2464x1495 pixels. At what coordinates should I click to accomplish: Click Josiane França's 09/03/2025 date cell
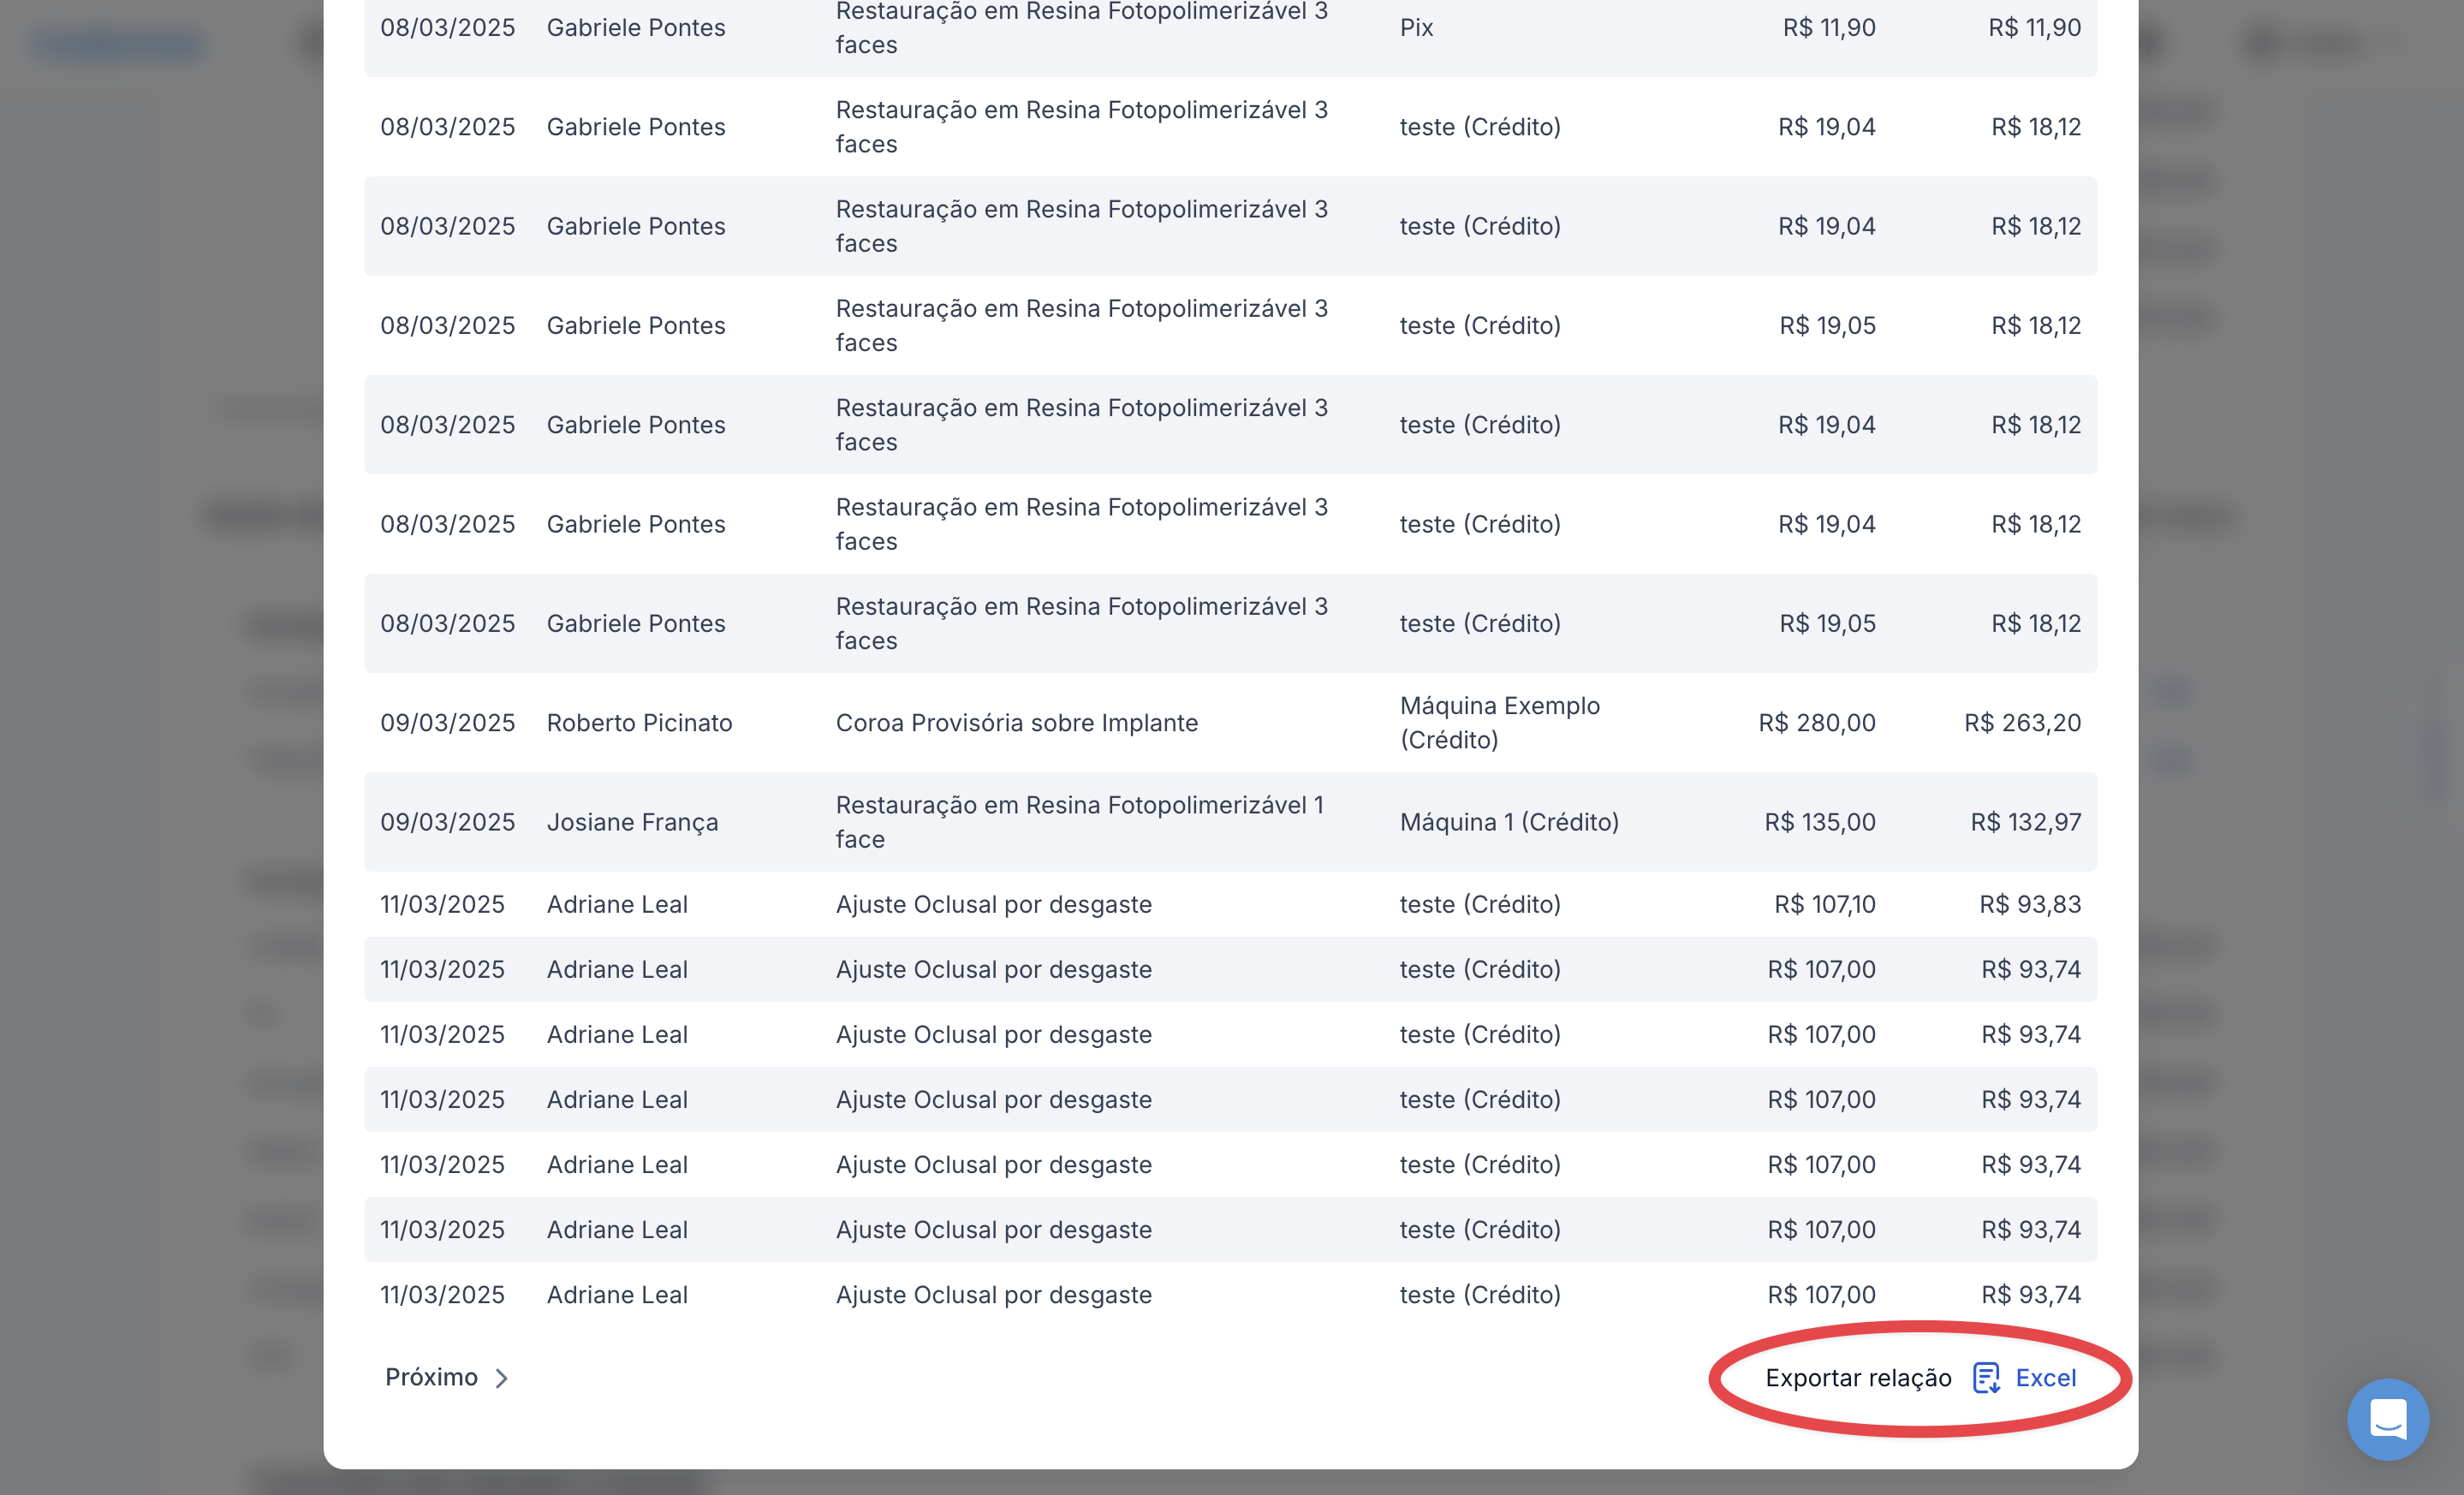(x=447, y=822)
